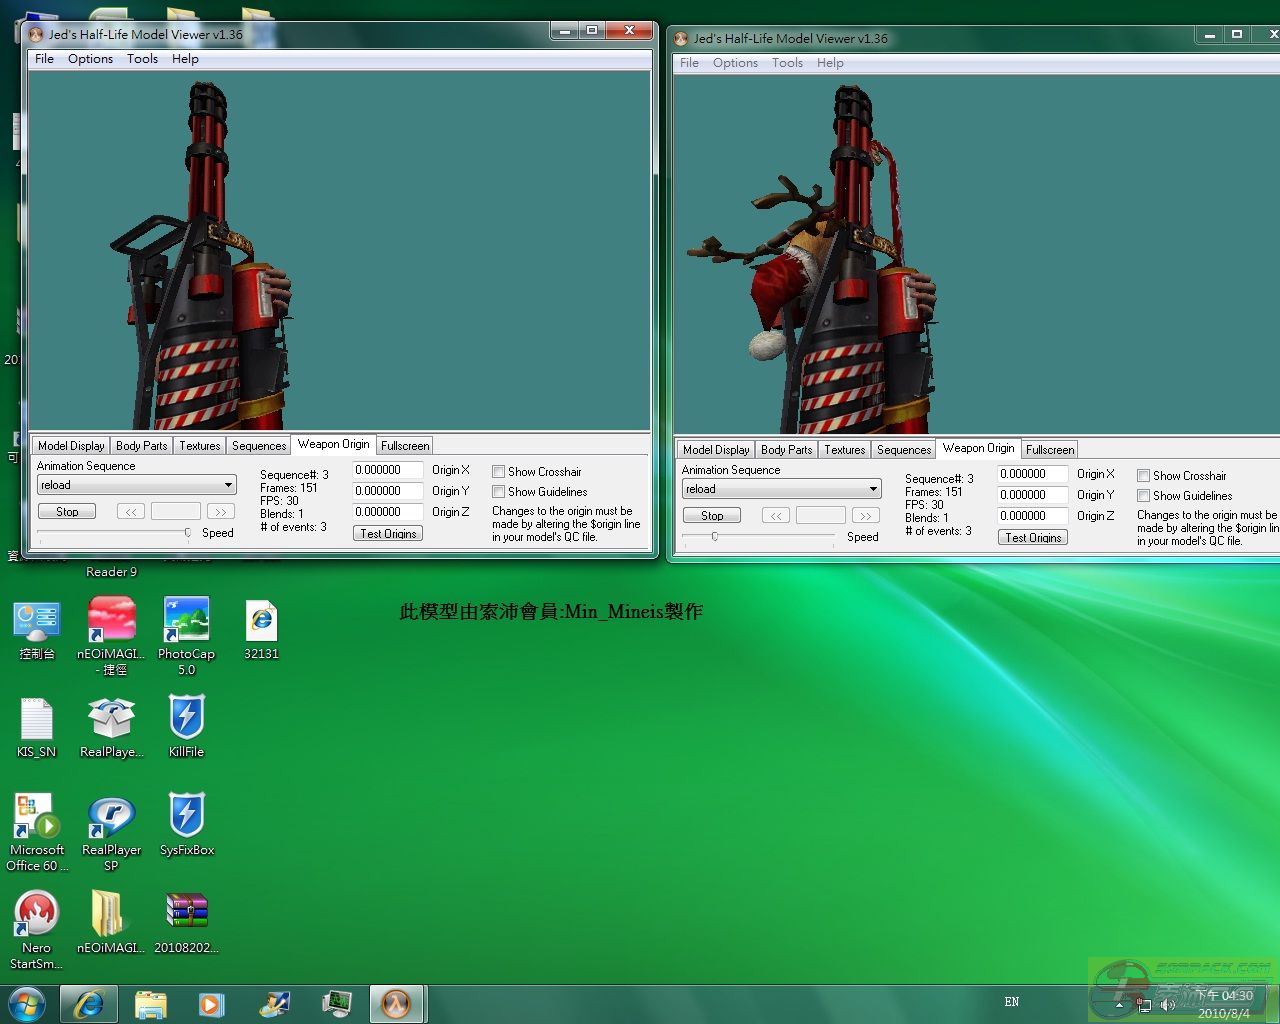Screen dimensions: 1280x1024
Task: Open Internet Explorer from the taskbar
Action: pos(89,1003)
